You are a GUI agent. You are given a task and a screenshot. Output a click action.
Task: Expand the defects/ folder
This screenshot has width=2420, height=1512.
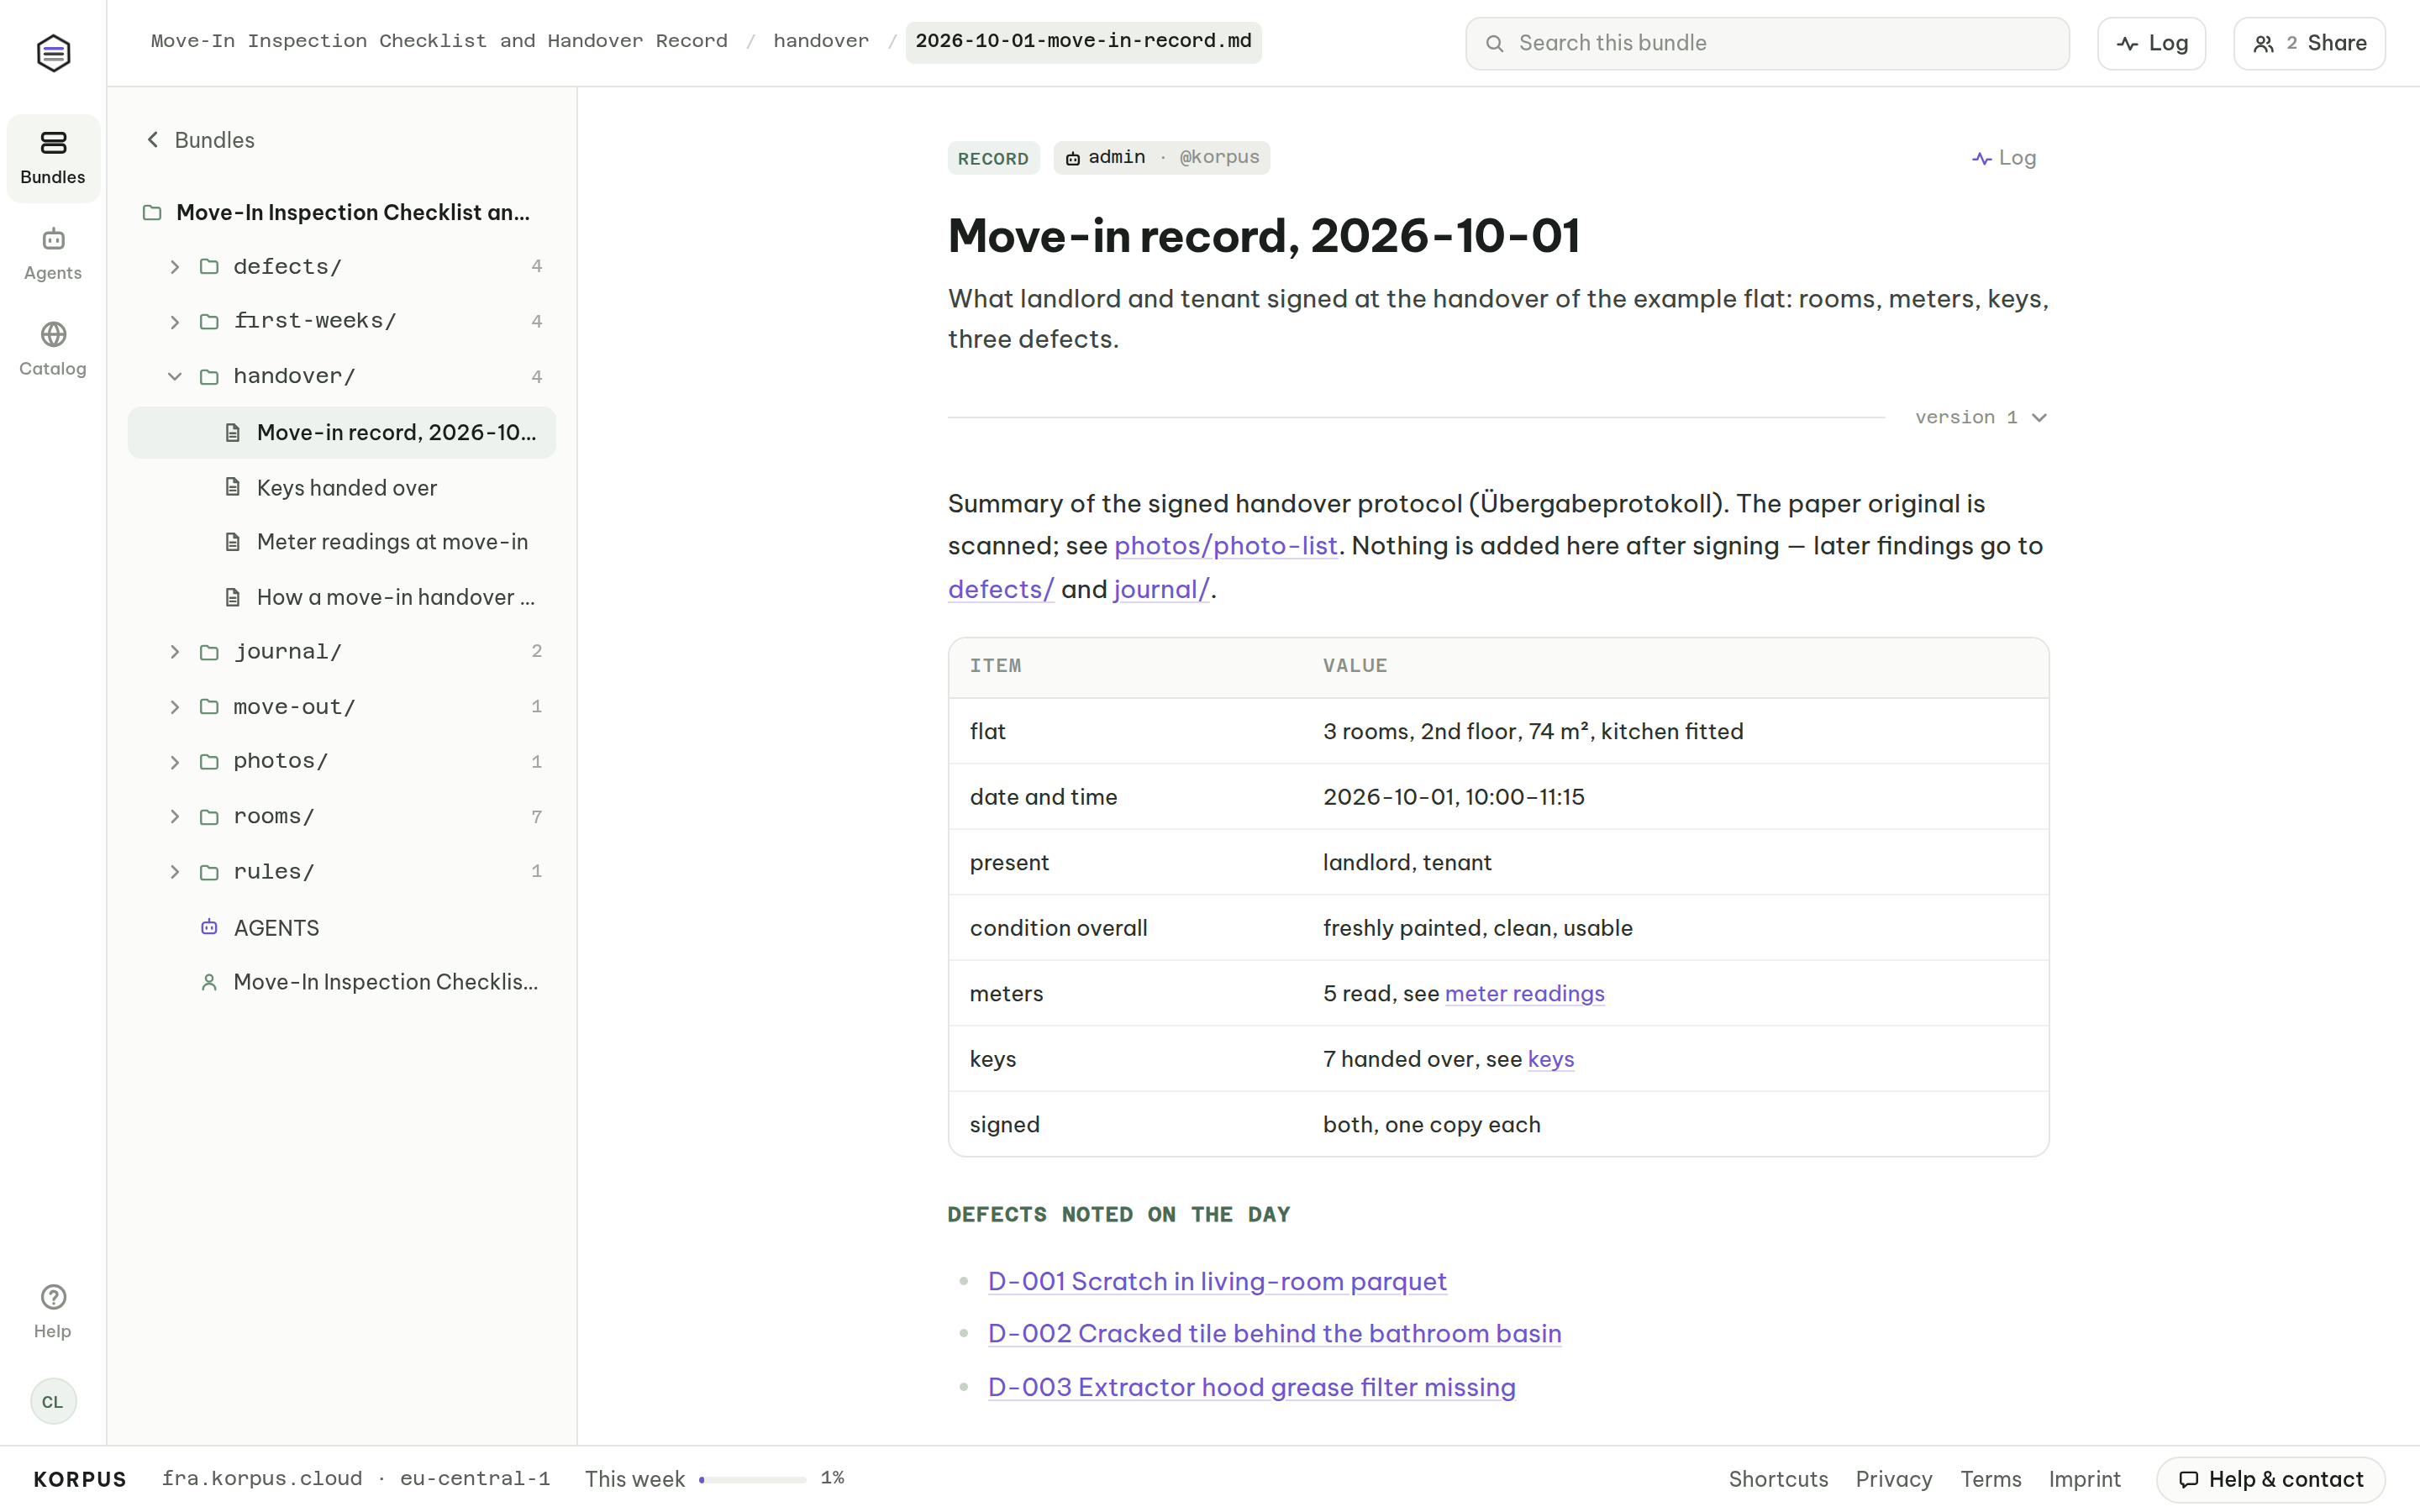[x=175, y=266]
